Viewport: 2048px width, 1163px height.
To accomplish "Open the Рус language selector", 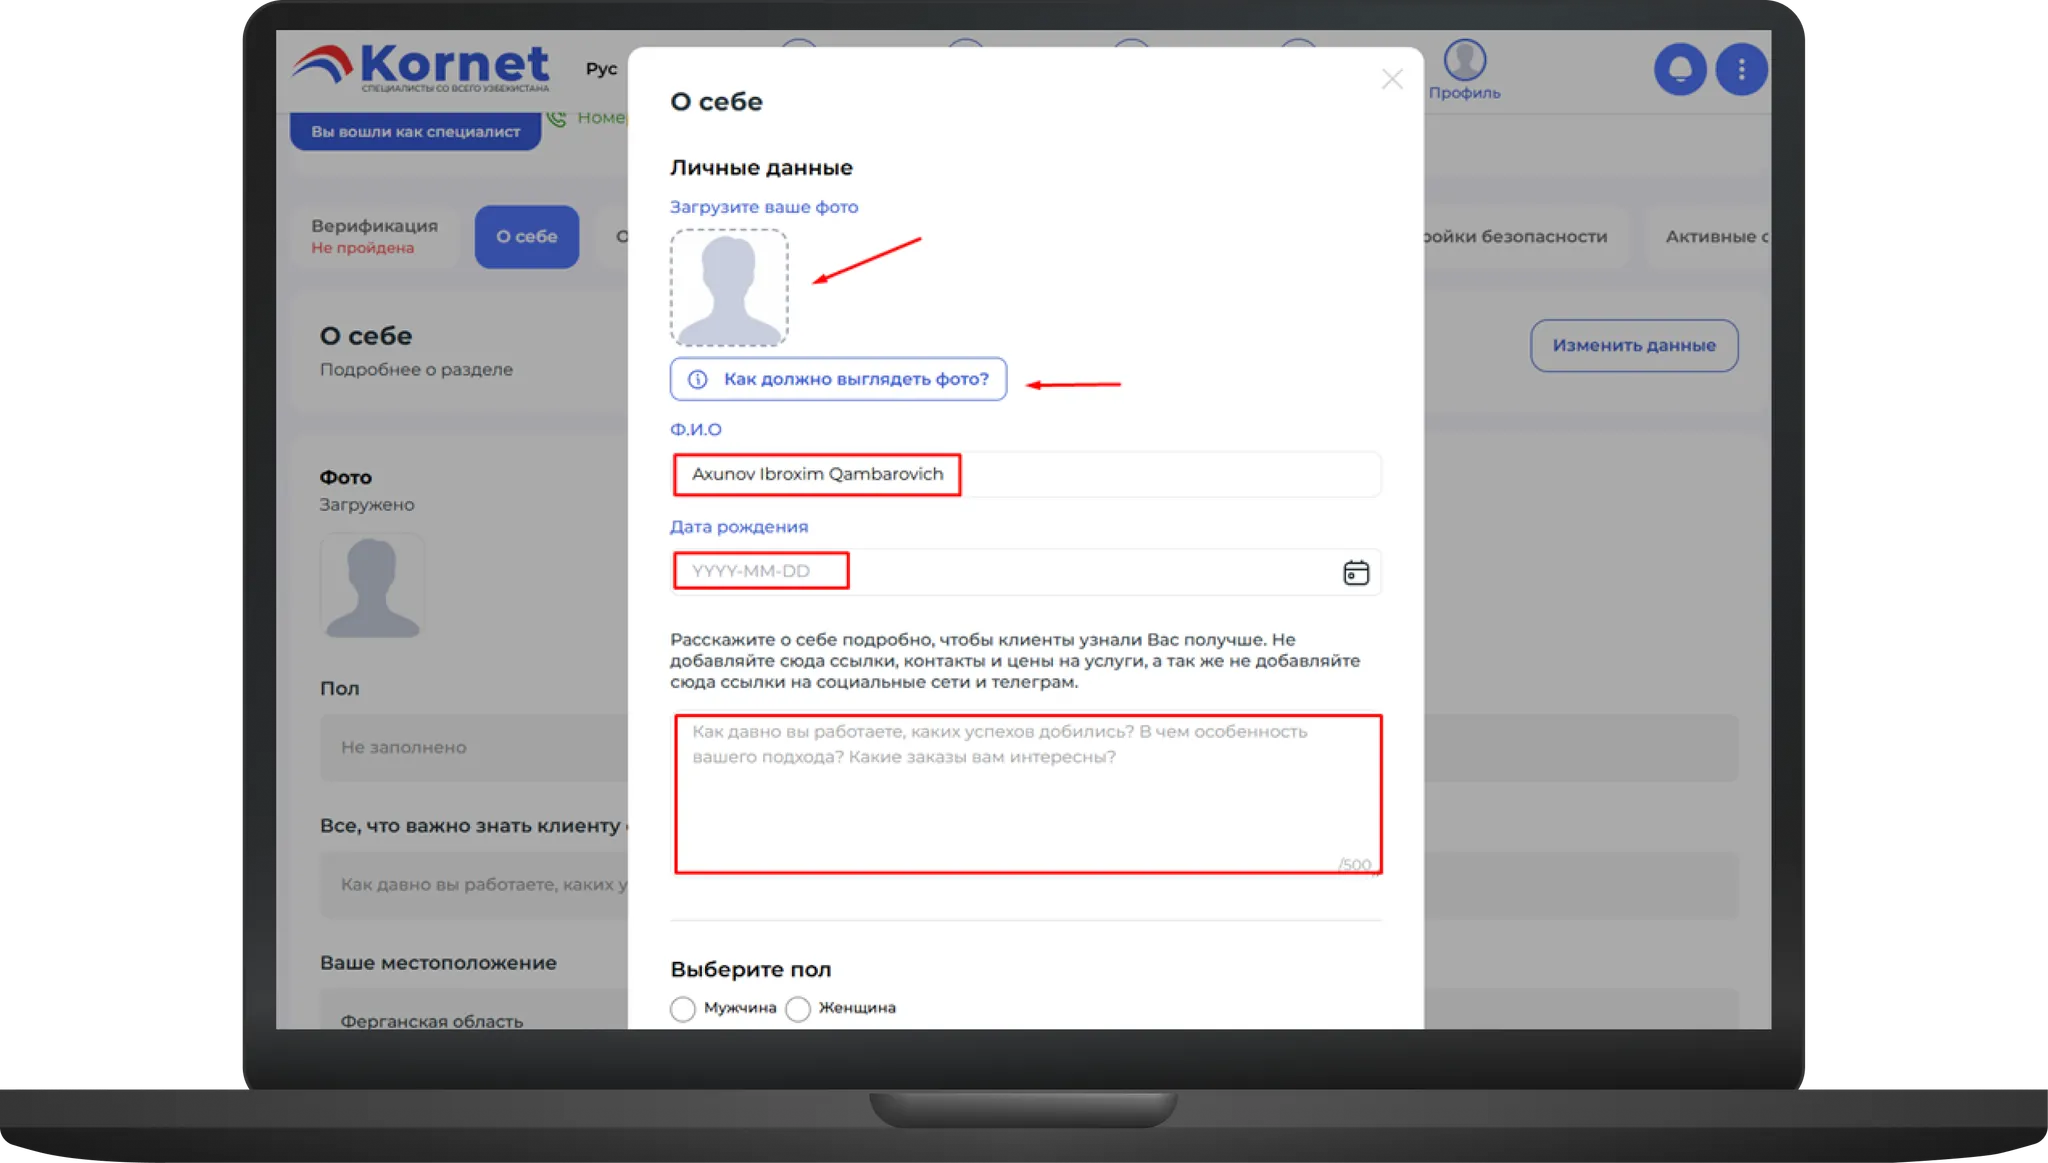I will point(601,69).
